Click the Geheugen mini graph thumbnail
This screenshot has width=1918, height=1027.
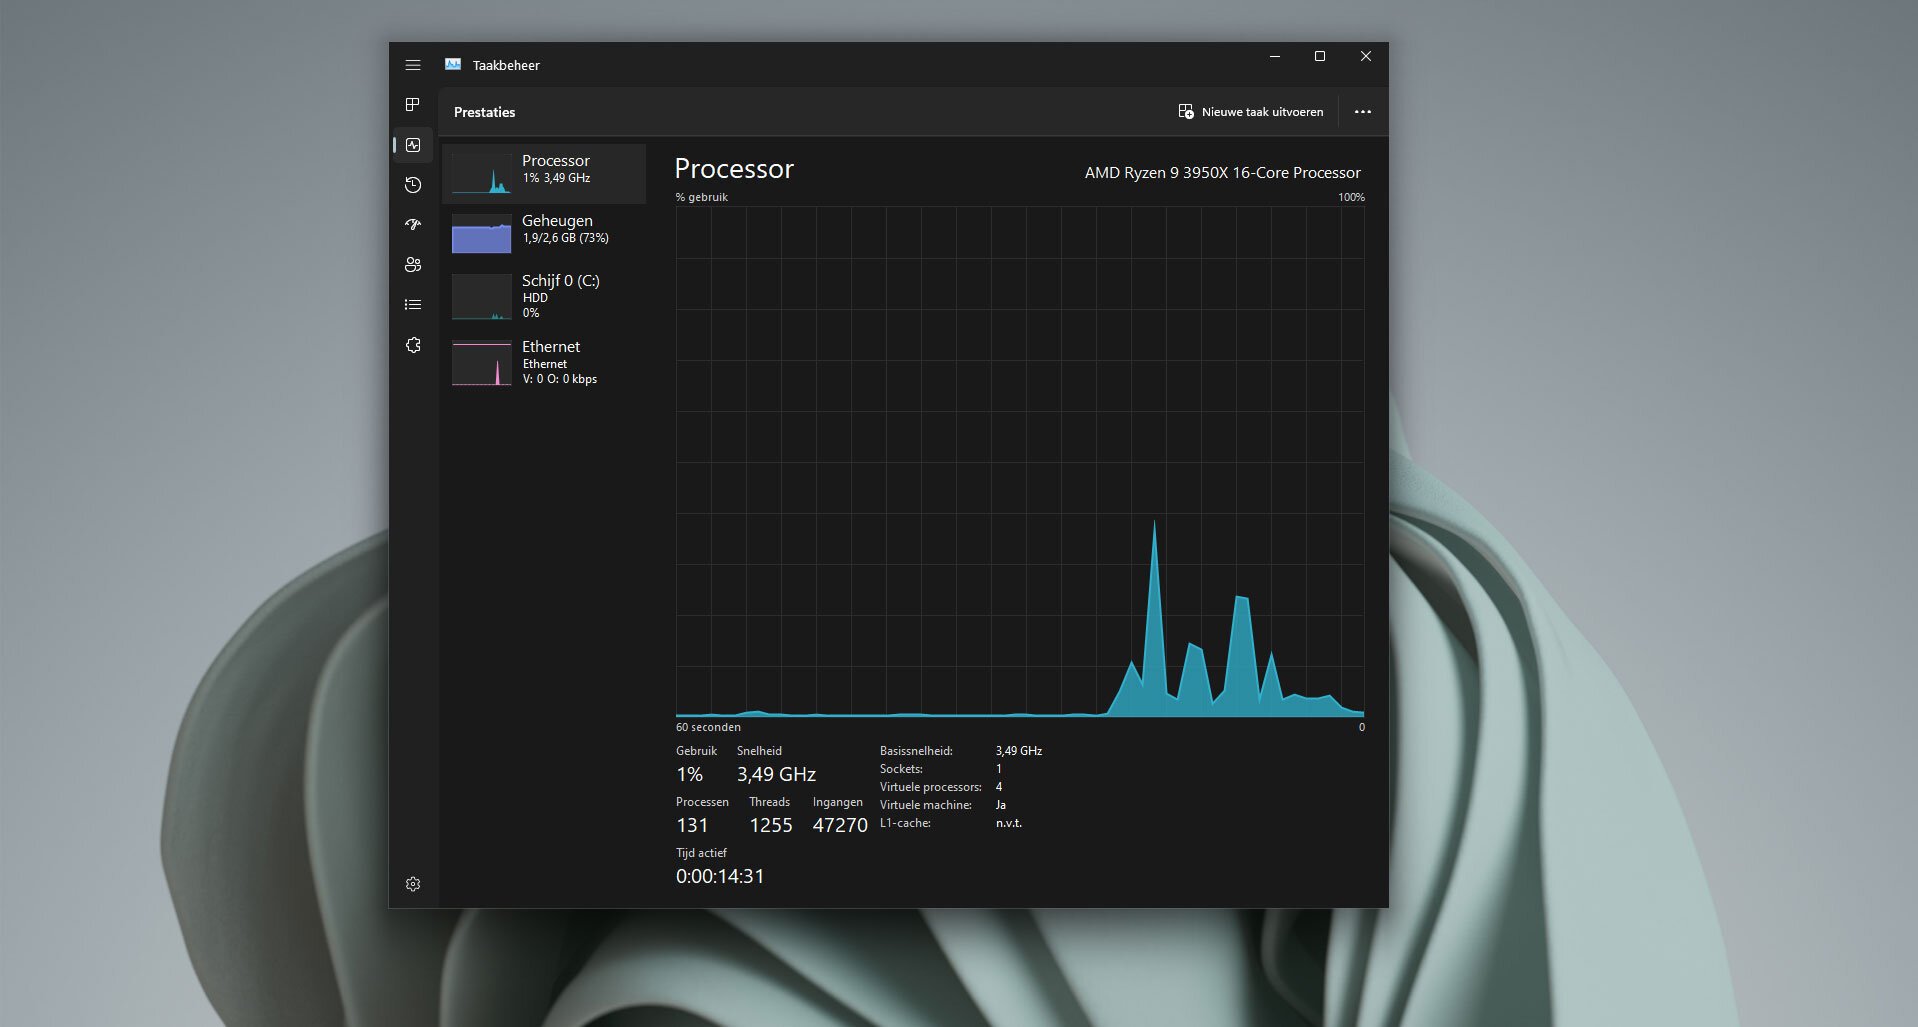coord(481,234)
